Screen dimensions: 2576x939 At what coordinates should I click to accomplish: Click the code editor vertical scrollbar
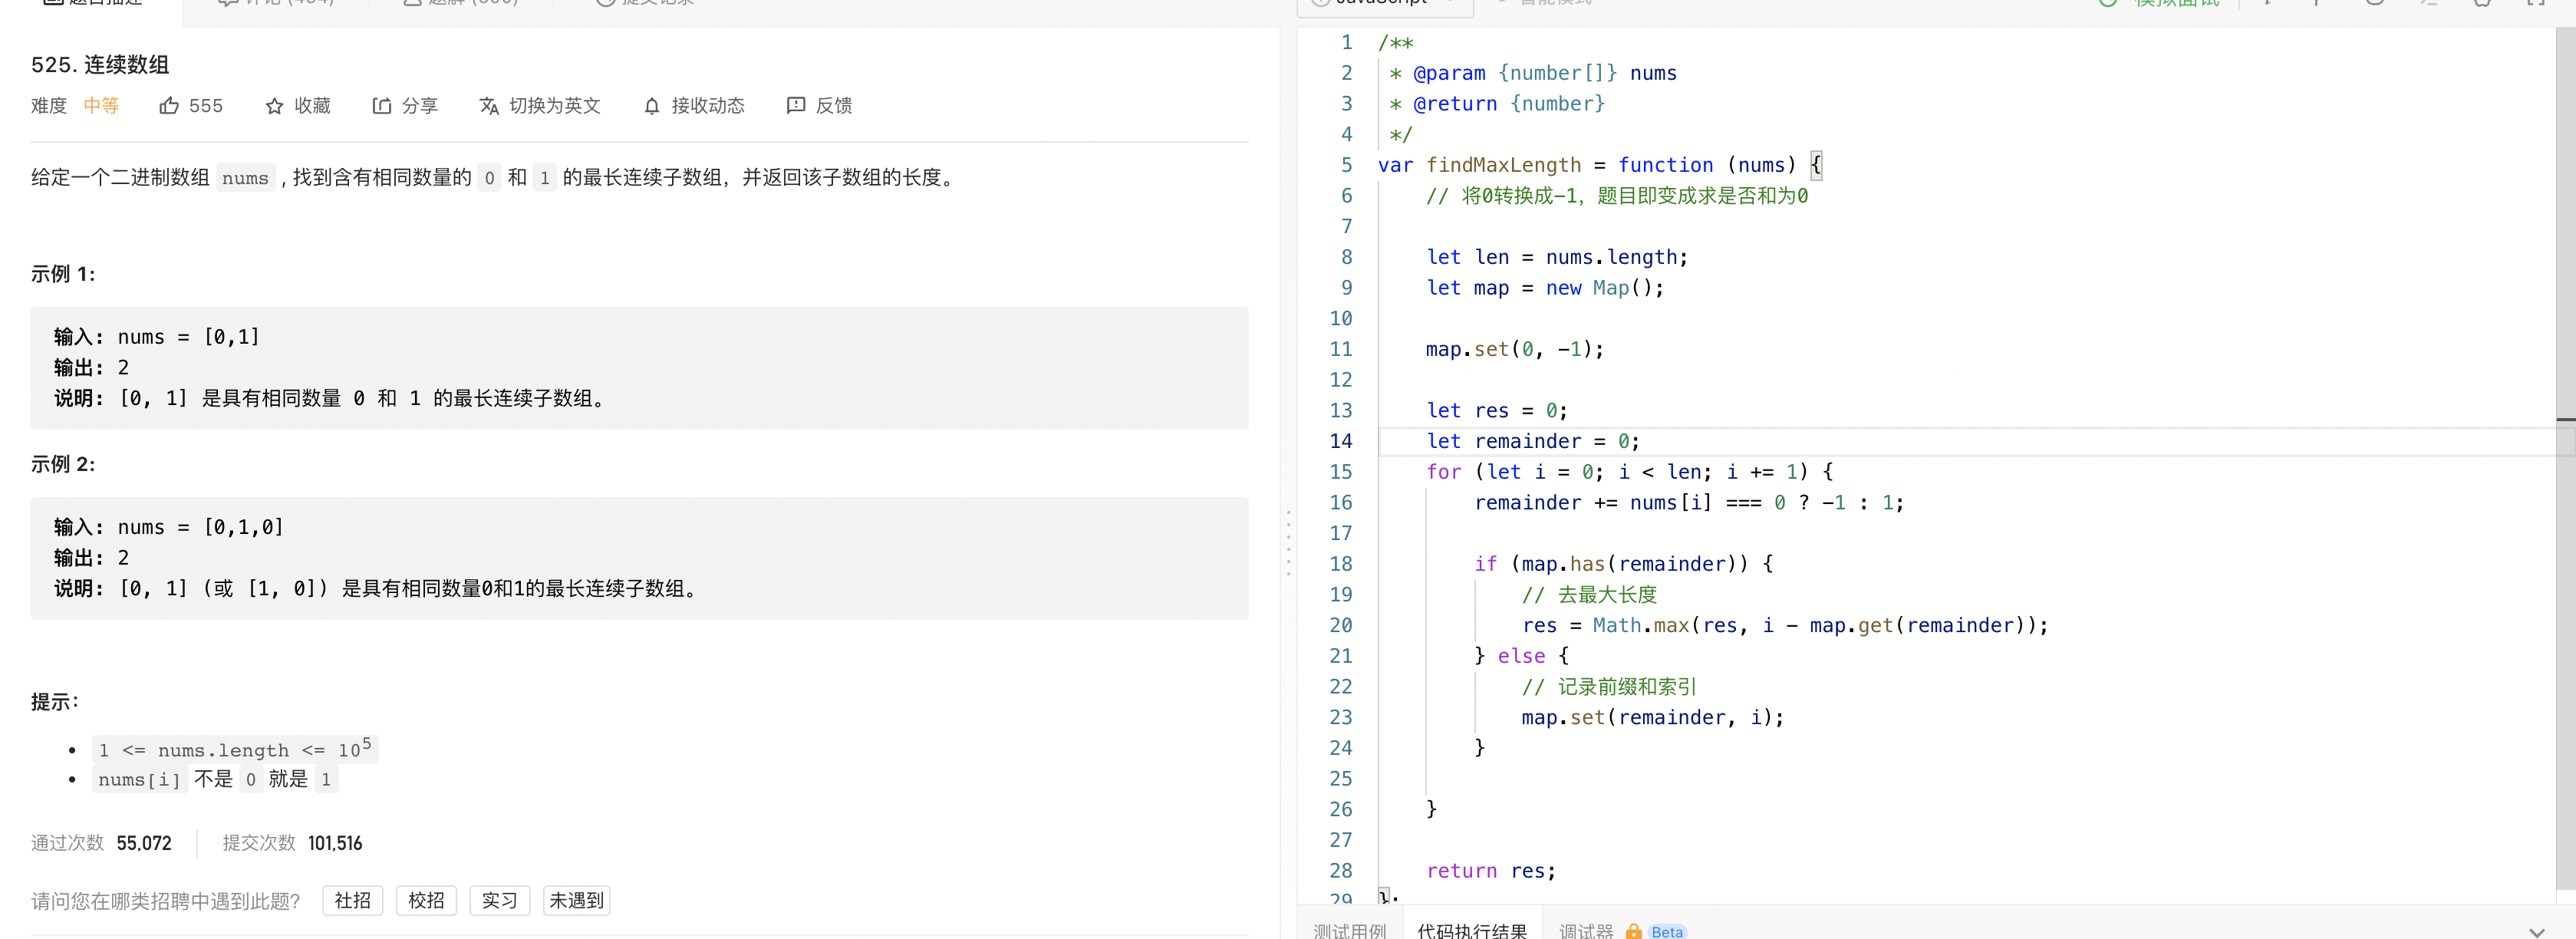point(2565,459)
